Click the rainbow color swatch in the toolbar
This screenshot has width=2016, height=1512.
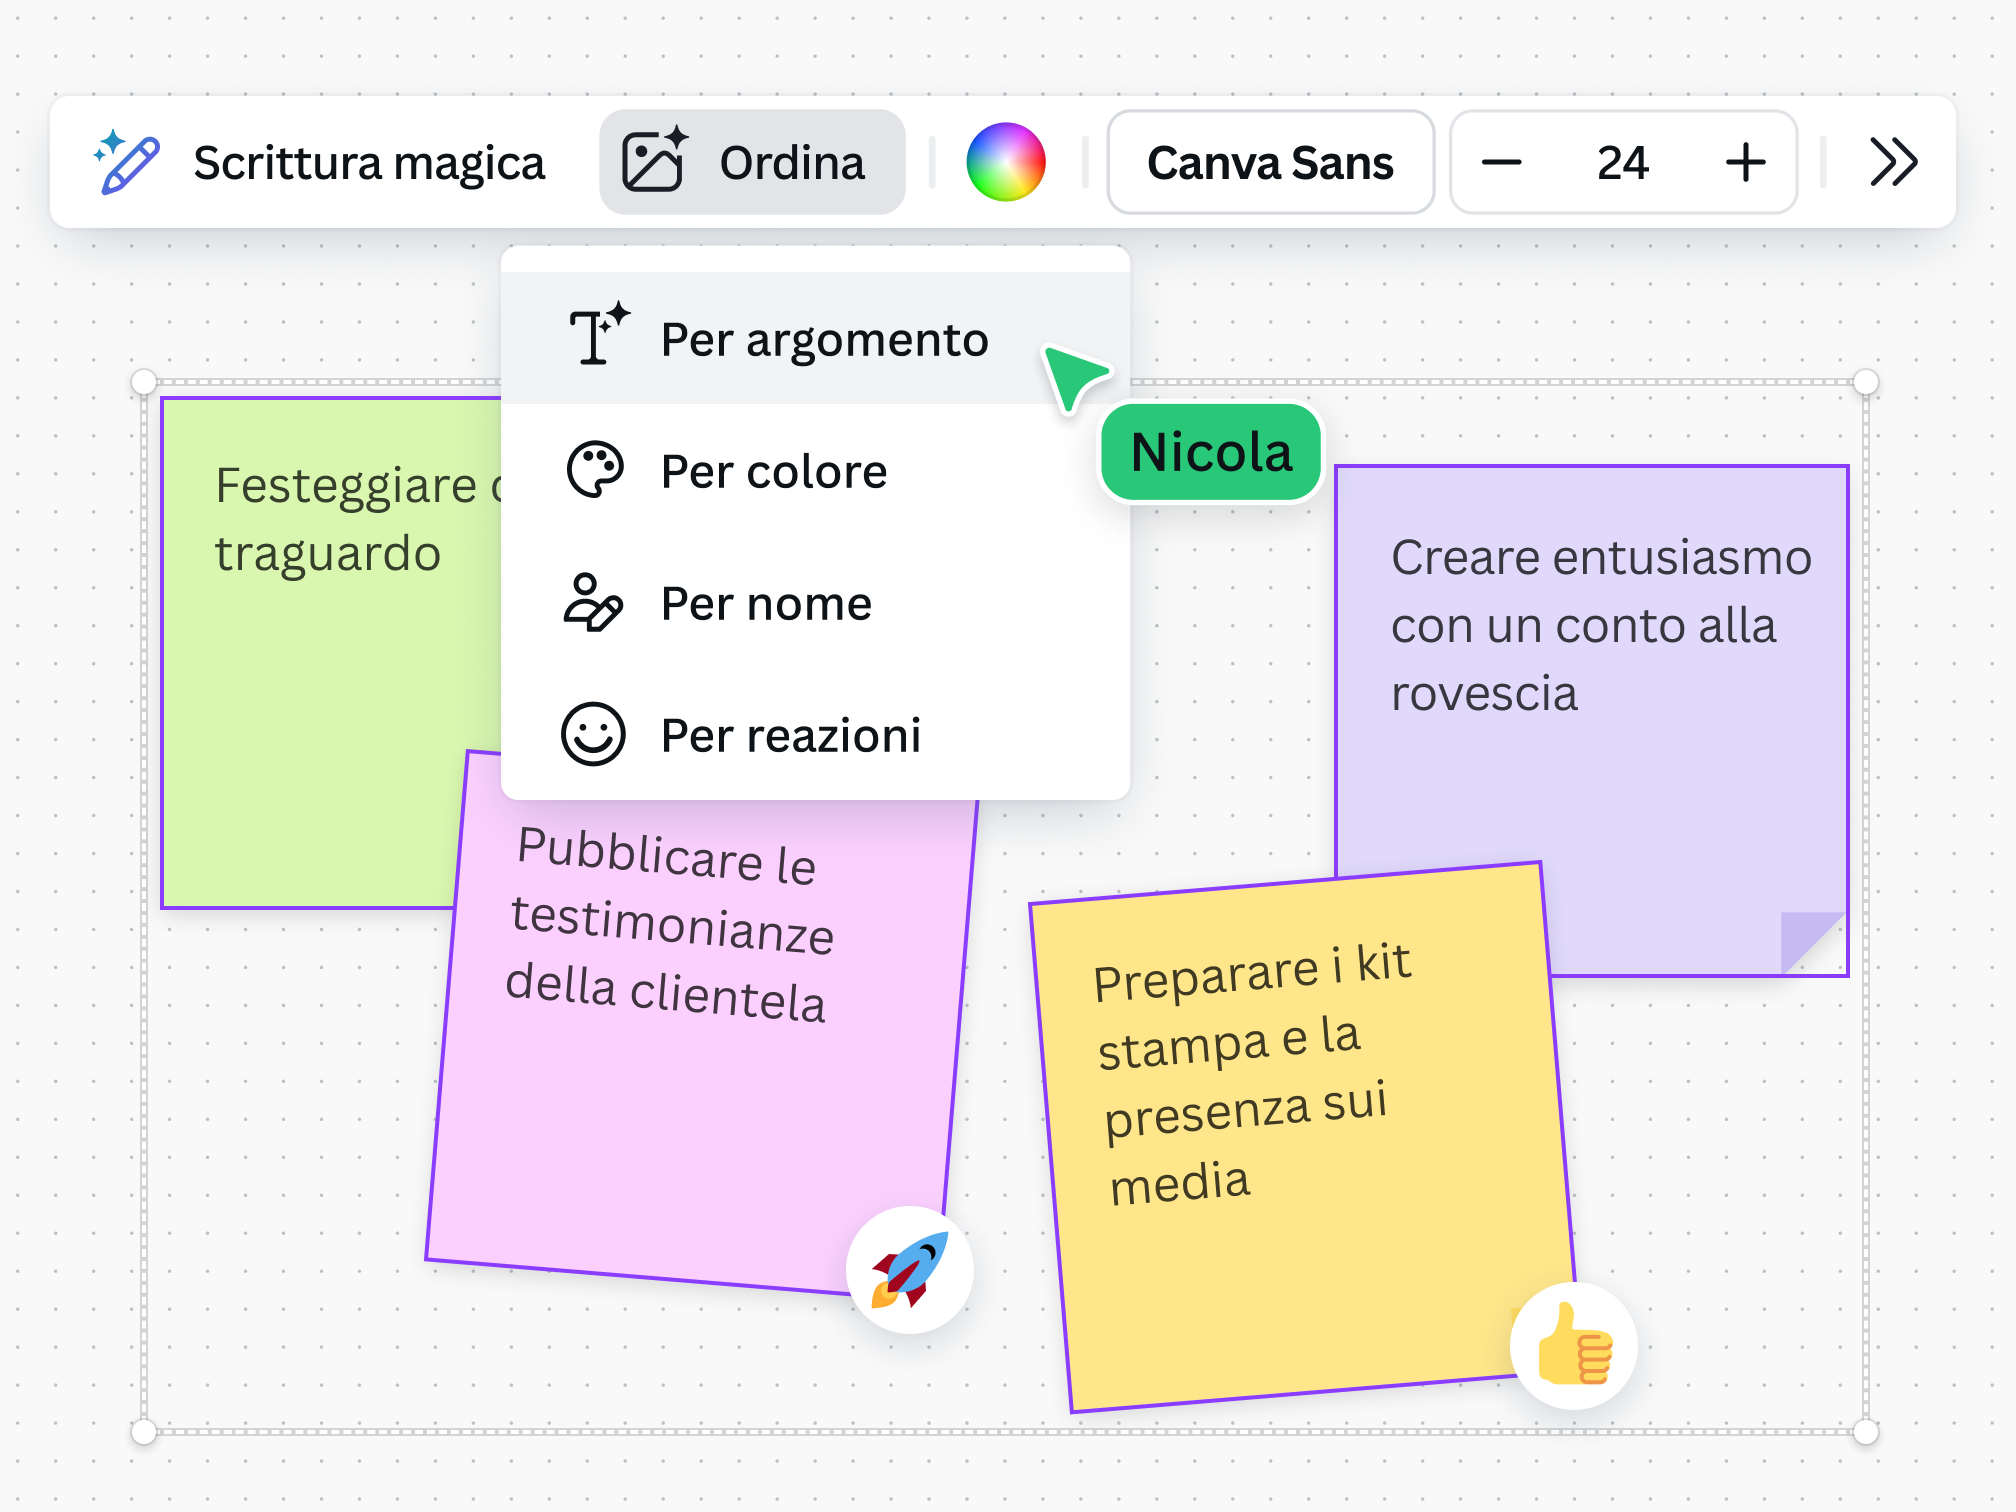1006,161
